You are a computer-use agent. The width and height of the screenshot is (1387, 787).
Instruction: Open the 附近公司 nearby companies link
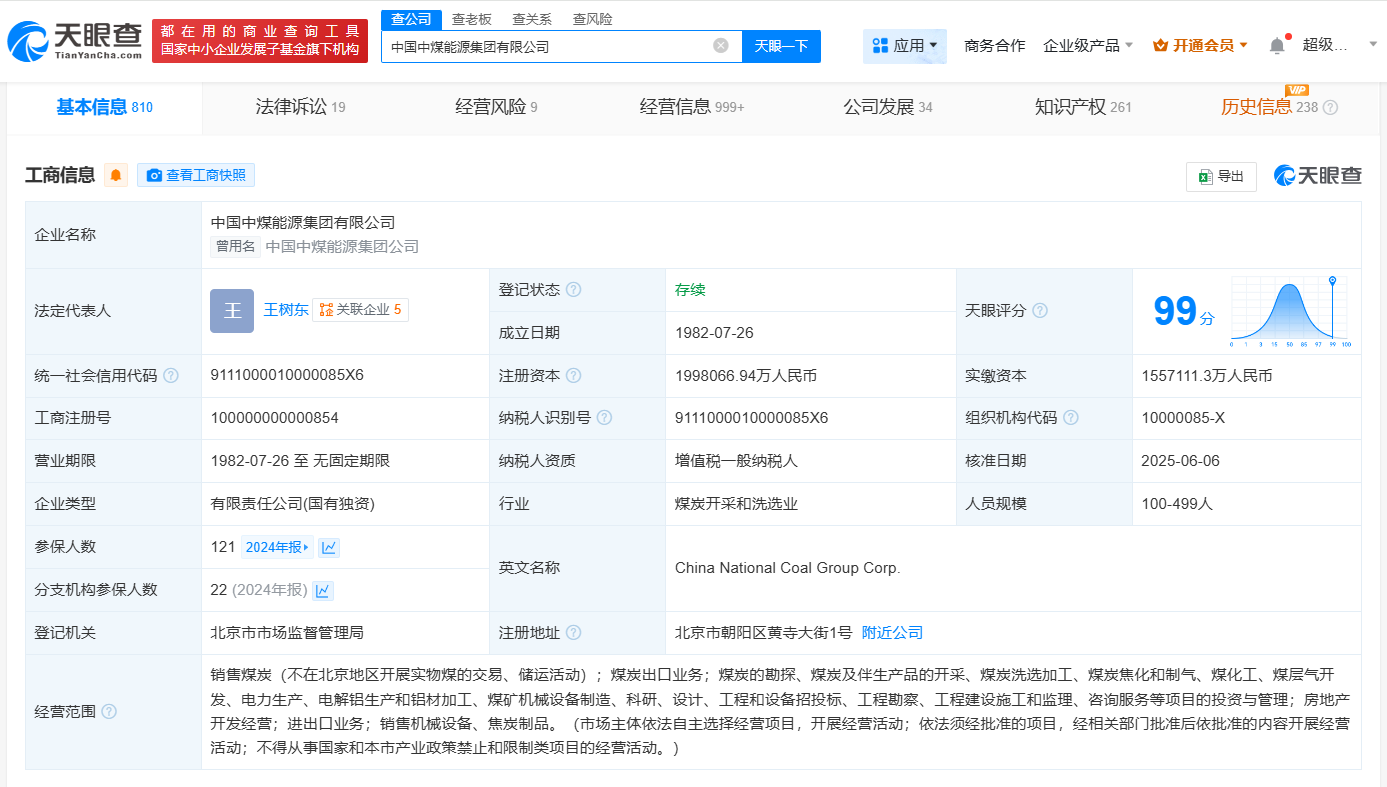[892, 633]
